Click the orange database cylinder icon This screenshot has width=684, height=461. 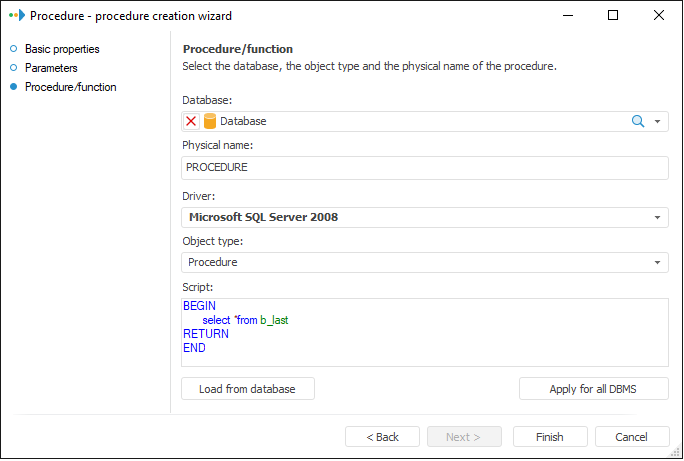coord(210,121)
